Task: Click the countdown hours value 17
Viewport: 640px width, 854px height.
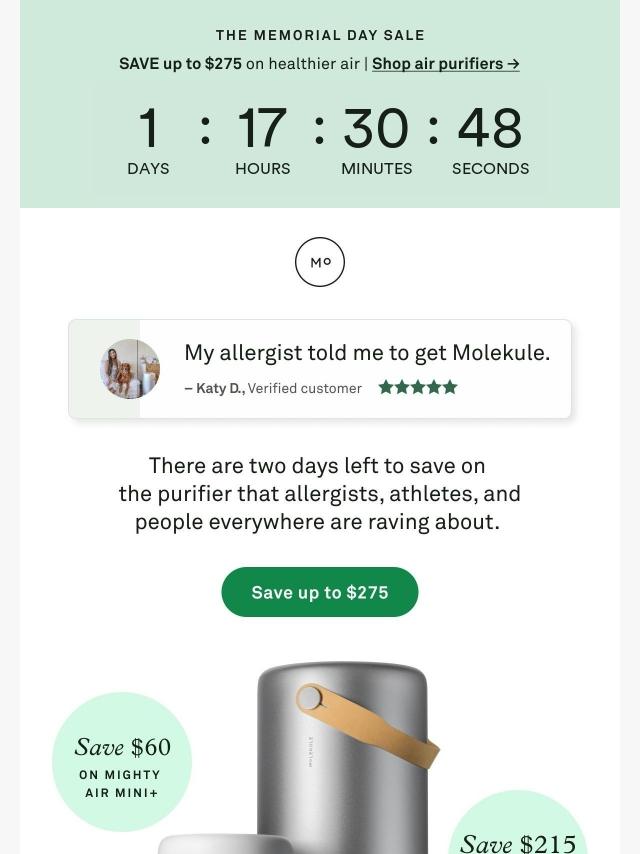Action: pos(262,128)
